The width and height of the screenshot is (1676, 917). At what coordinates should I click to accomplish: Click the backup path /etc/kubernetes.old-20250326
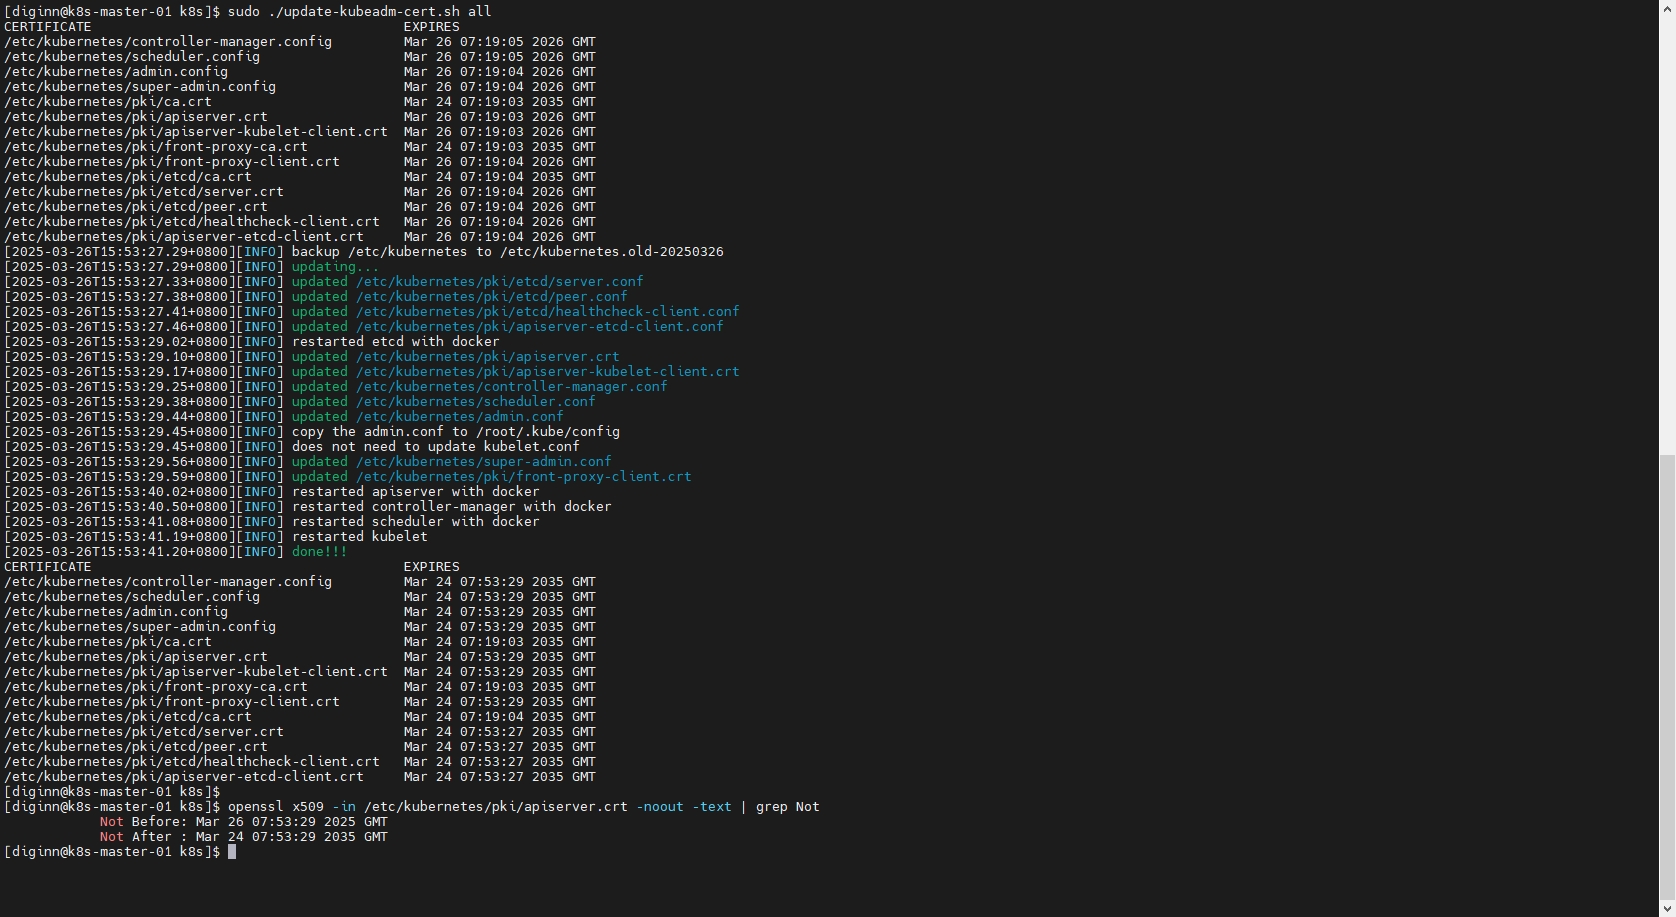(611, 252)
